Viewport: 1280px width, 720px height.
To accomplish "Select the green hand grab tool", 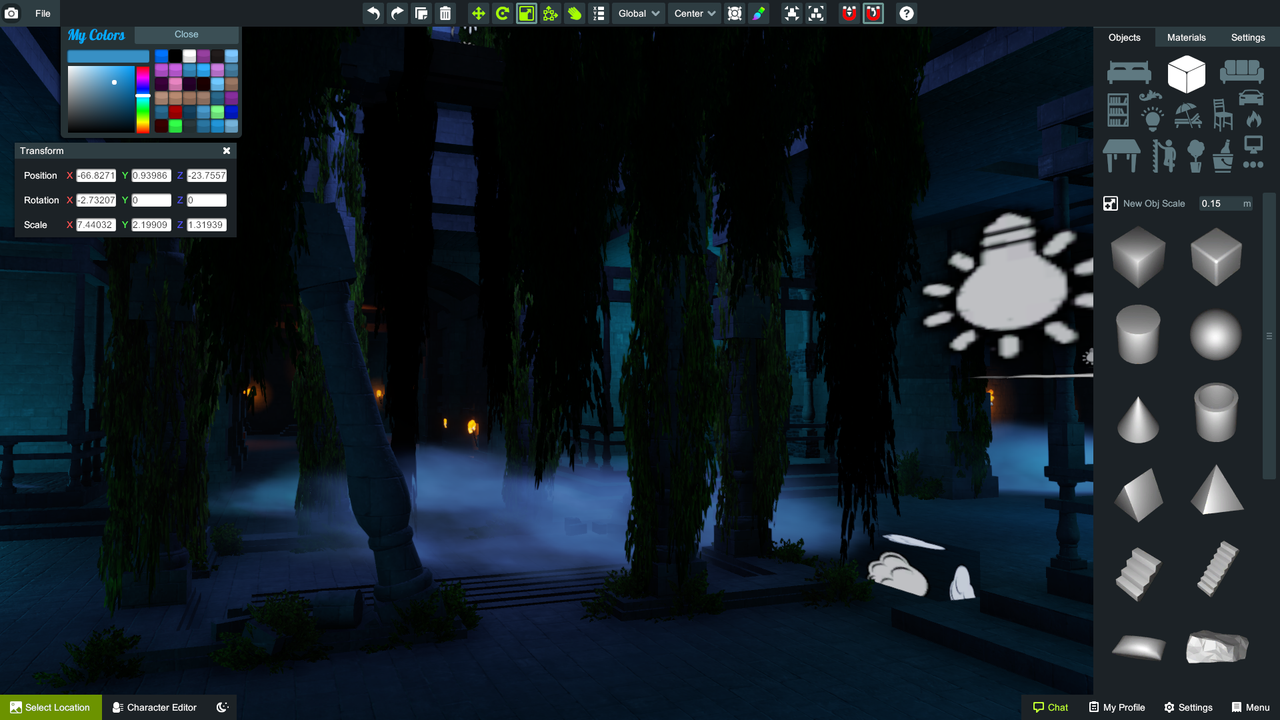I will [x=574, y=13].
